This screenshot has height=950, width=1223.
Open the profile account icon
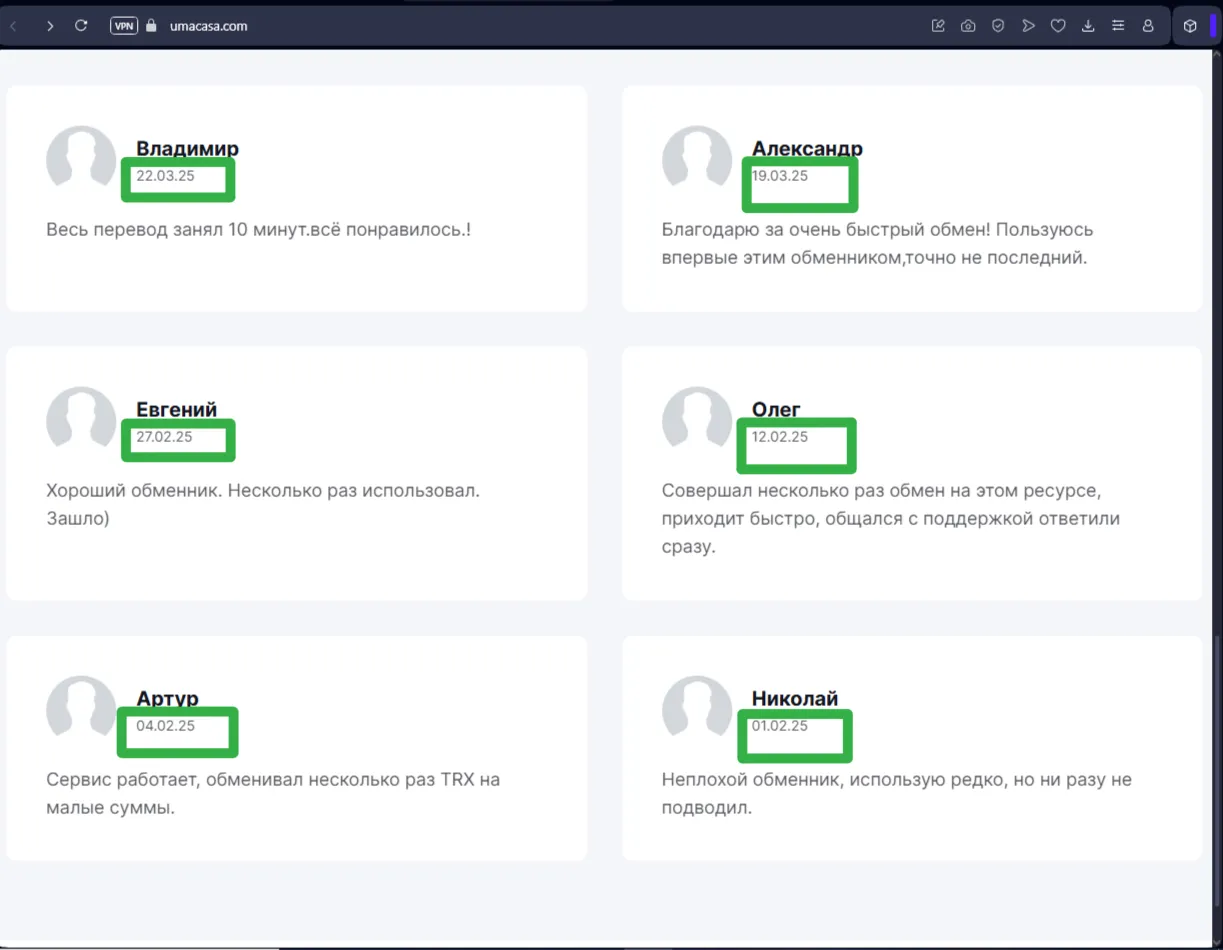[1148, 26]
